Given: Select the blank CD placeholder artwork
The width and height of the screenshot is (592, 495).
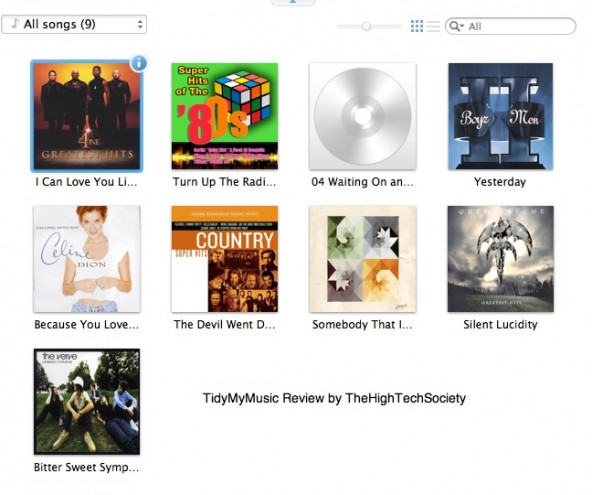Looking at the screenshot, I should pyautogui.click(x=362, y=116).
